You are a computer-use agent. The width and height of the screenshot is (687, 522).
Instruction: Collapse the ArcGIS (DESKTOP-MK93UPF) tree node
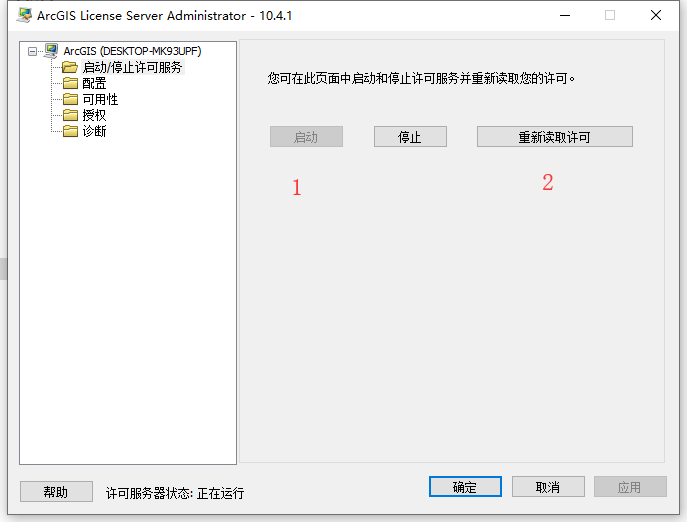(32, 52)
